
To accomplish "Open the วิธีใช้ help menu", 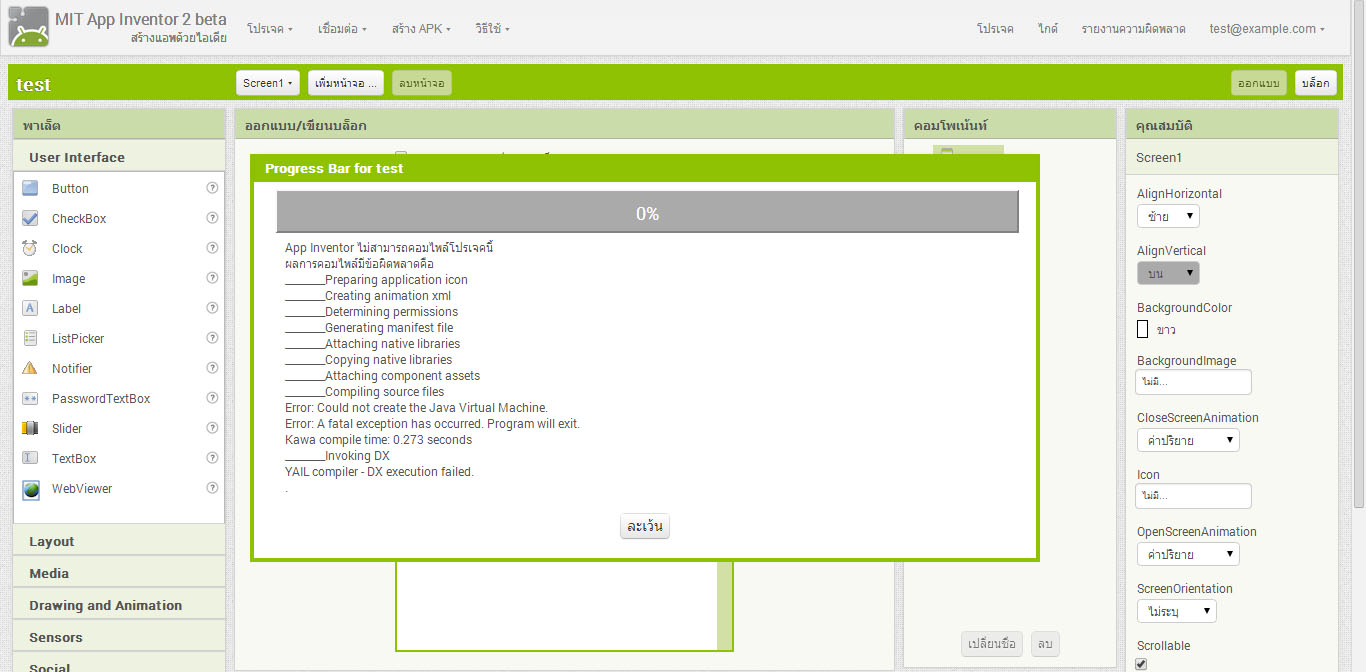I will point(493,29).
